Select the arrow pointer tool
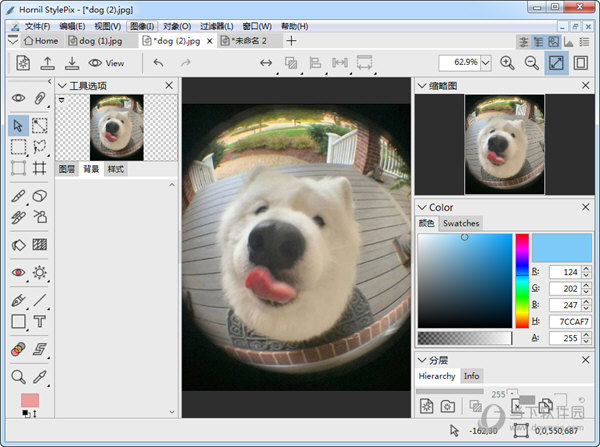The height and width of the screenshot is (447, 600). tap(18, 126)
